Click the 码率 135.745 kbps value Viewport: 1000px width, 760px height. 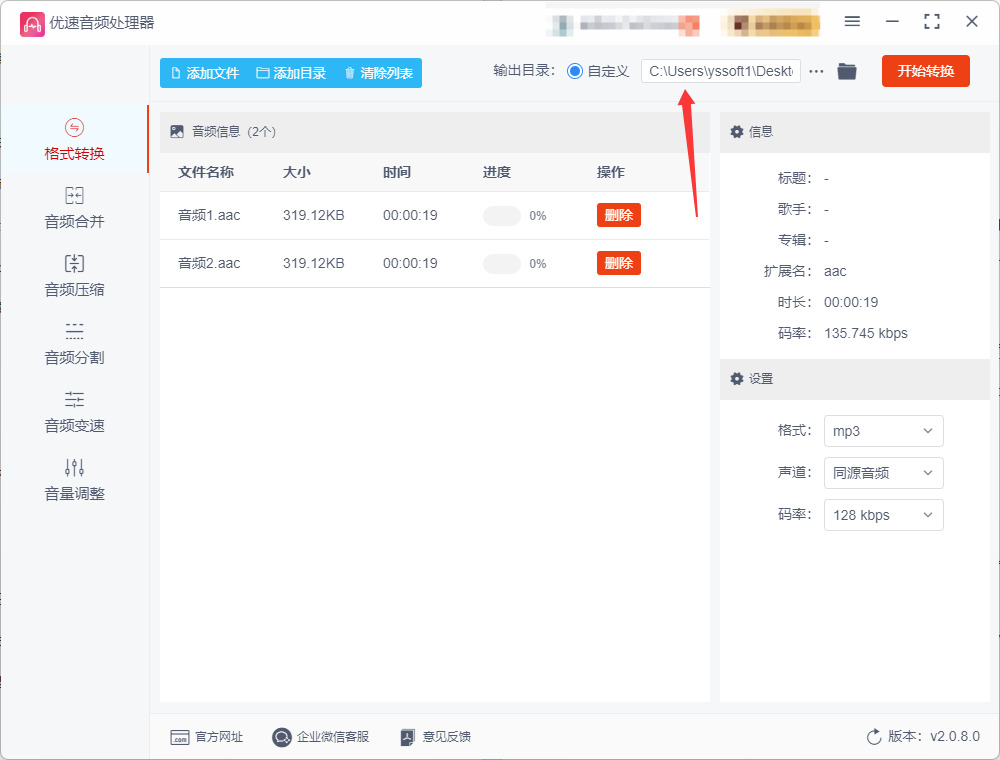(x=865, y=333)
